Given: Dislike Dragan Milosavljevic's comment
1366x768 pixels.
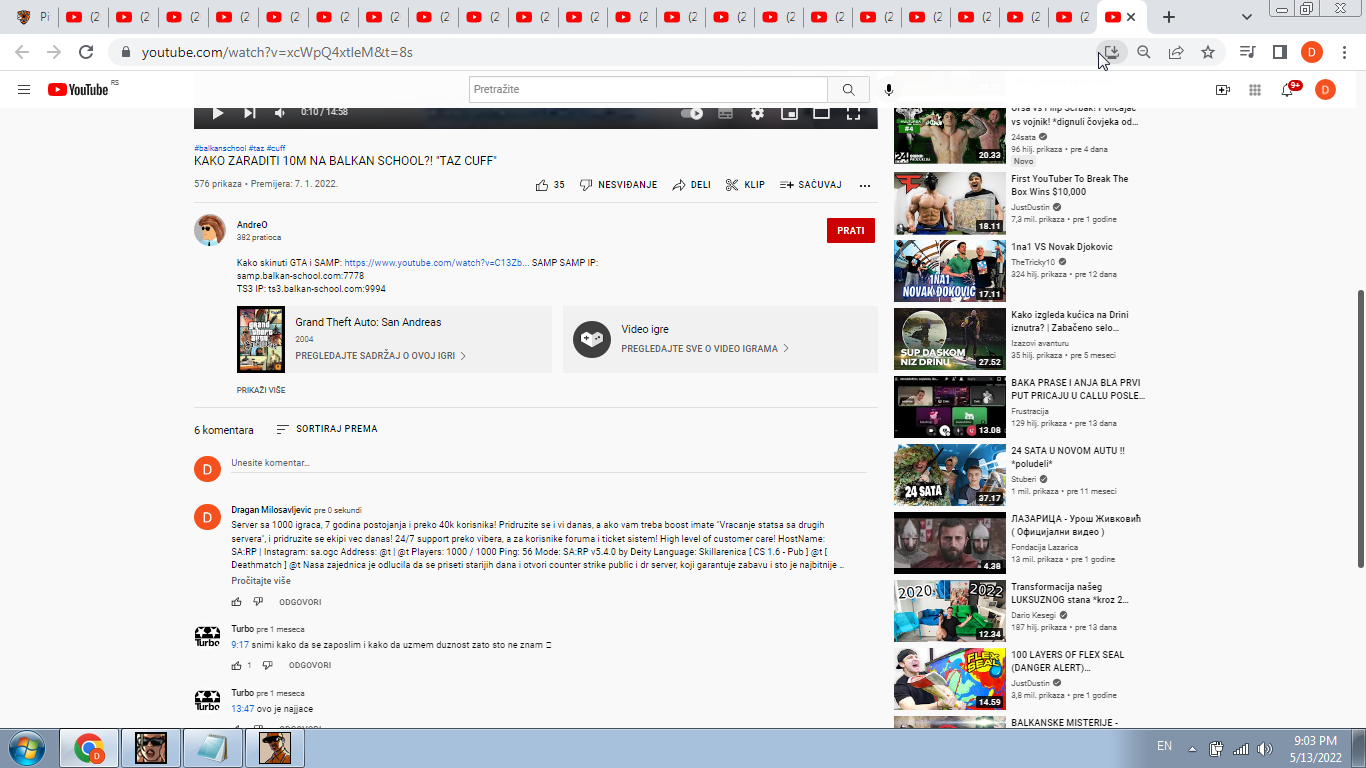Looking at the screenshot, I should coord(258,602).
